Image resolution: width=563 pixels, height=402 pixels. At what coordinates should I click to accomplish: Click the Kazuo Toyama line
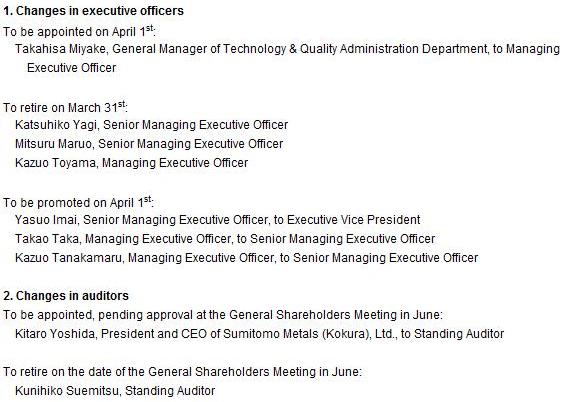131,163
